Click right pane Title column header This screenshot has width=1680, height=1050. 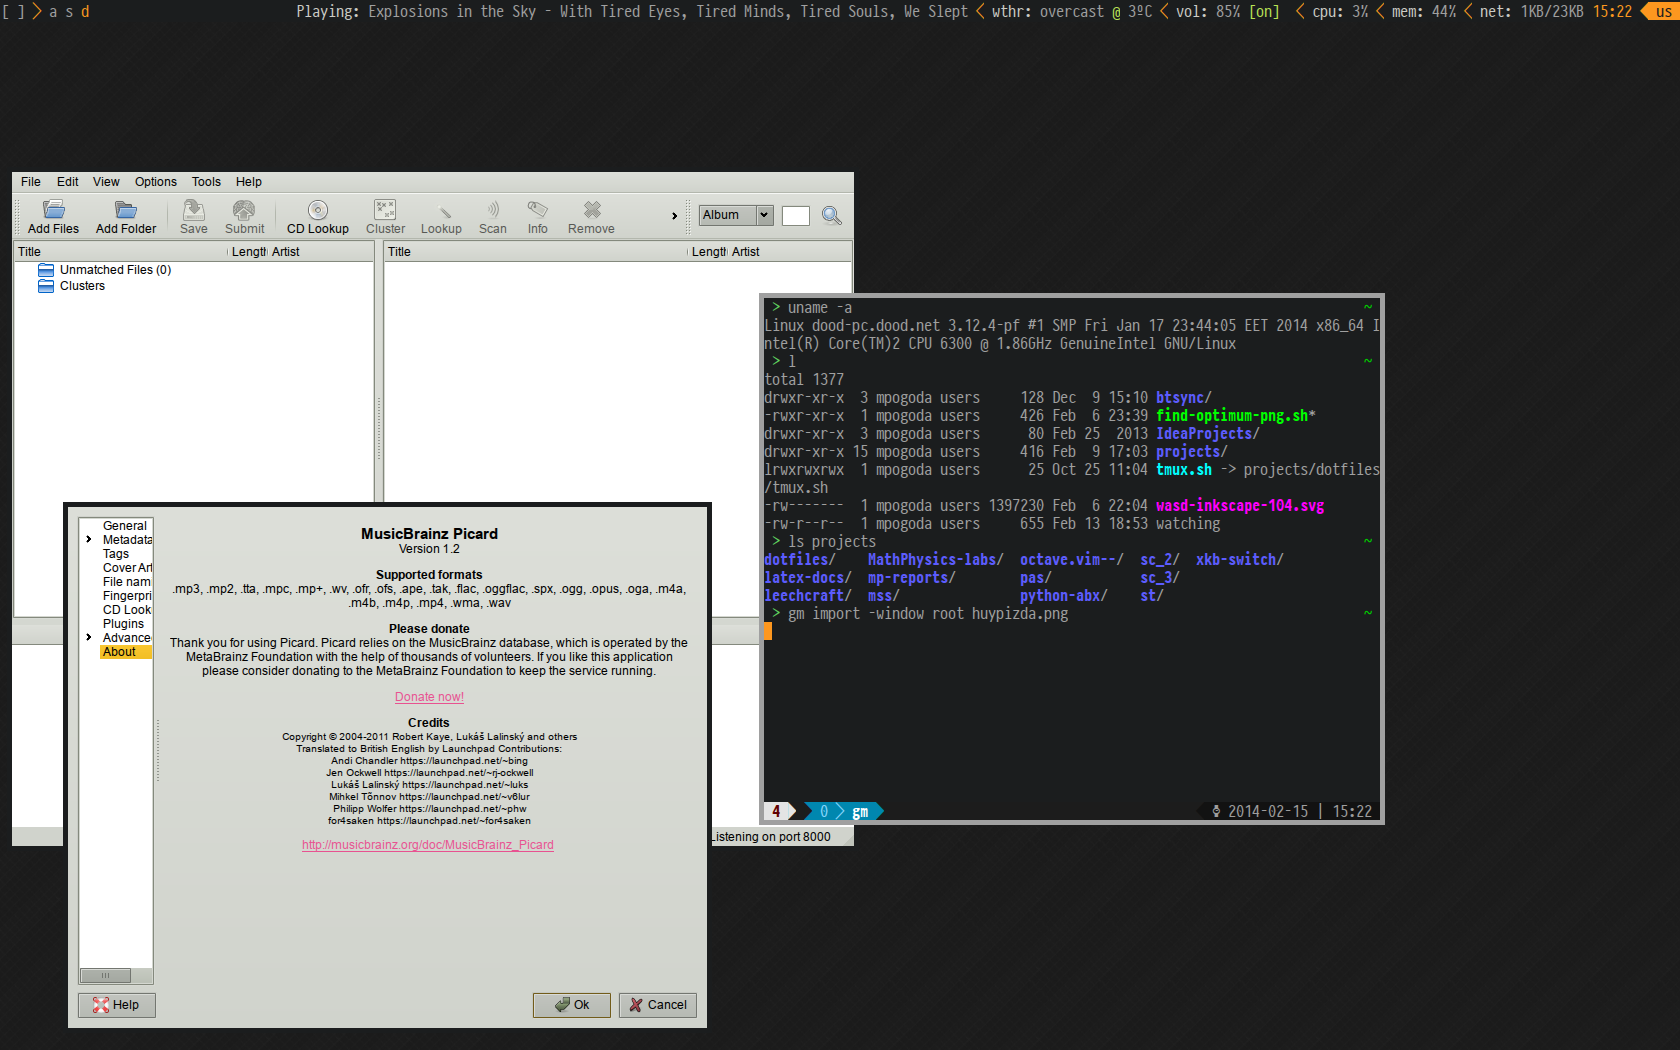tap(536, 252)
